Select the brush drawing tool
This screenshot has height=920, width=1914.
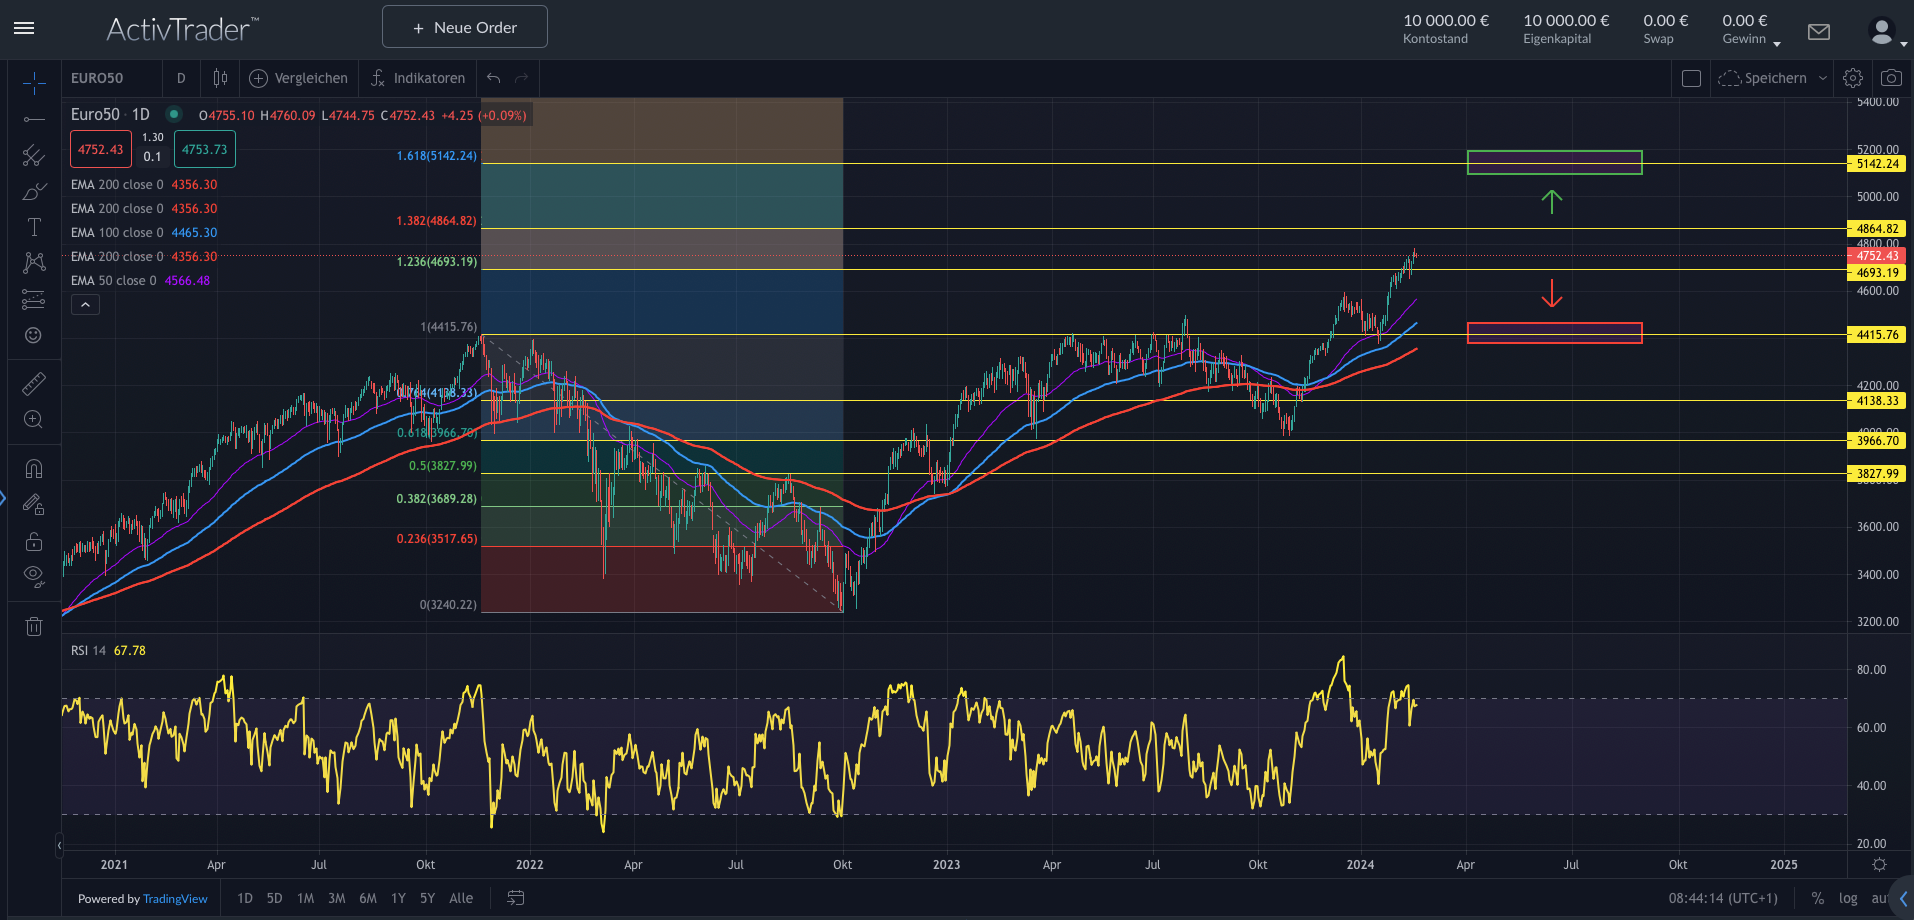[x=34, y=191]
